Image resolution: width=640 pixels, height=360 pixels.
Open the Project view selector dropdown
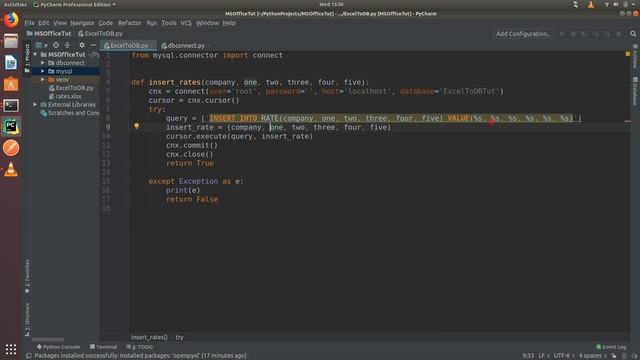tap(41, 45)
